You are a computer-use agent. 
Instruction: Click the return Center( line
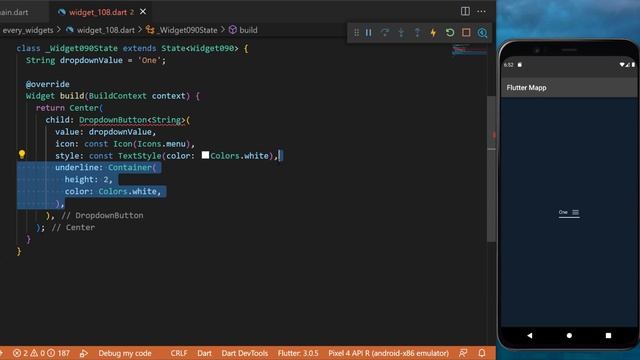(x=69, y=108)
